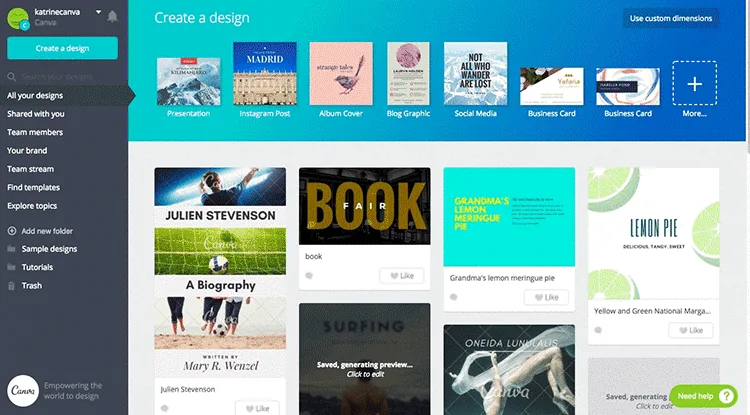Click the Trash bin icon

tap(11, 285)
